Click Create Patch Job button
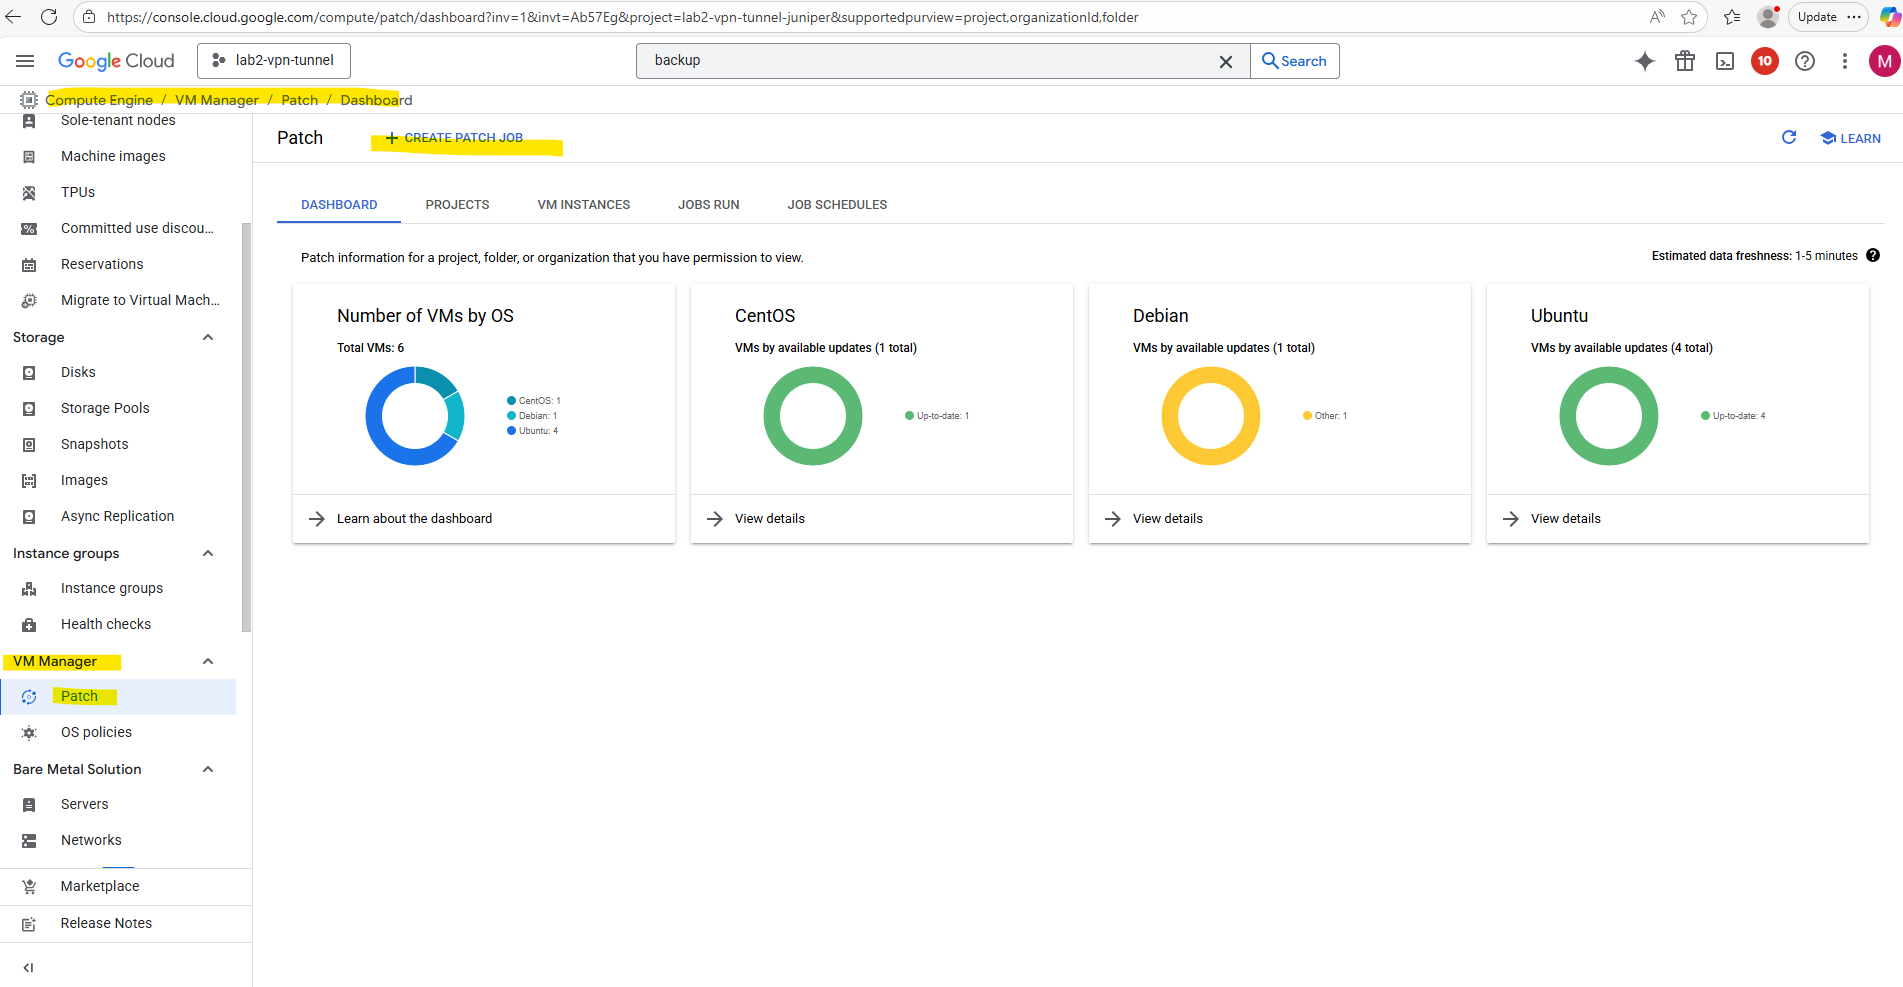 [455, 138]
